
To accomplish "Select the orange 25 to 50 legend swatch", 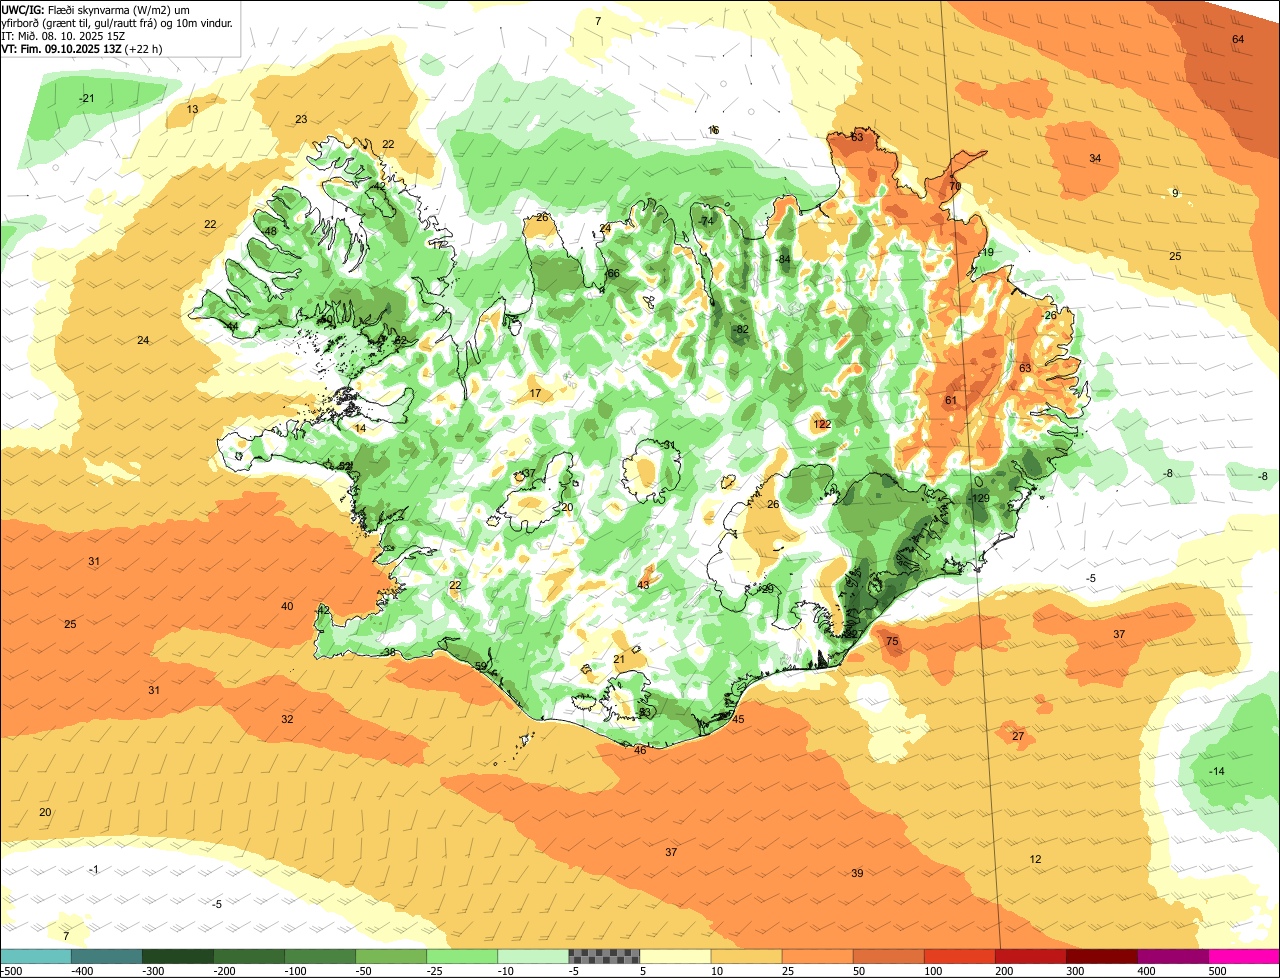I will (817, 956).
